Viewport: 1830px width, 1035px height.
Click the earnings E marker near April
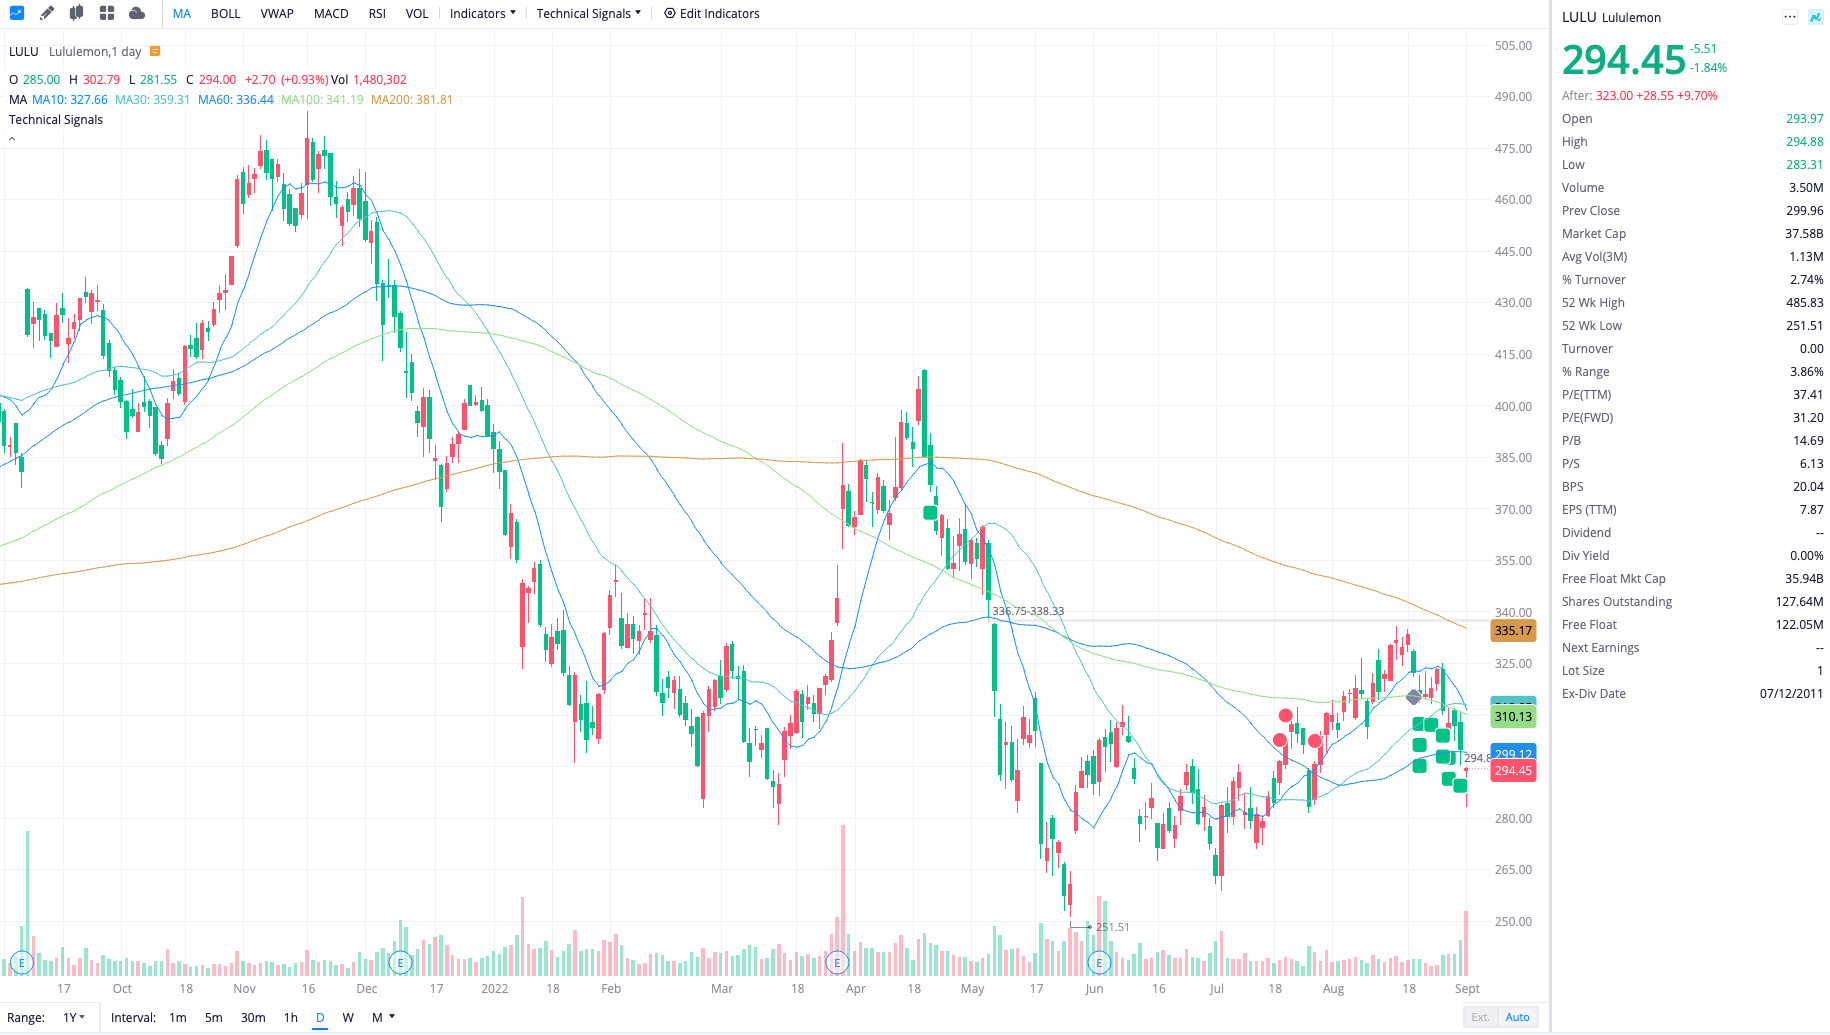(837, 963)
